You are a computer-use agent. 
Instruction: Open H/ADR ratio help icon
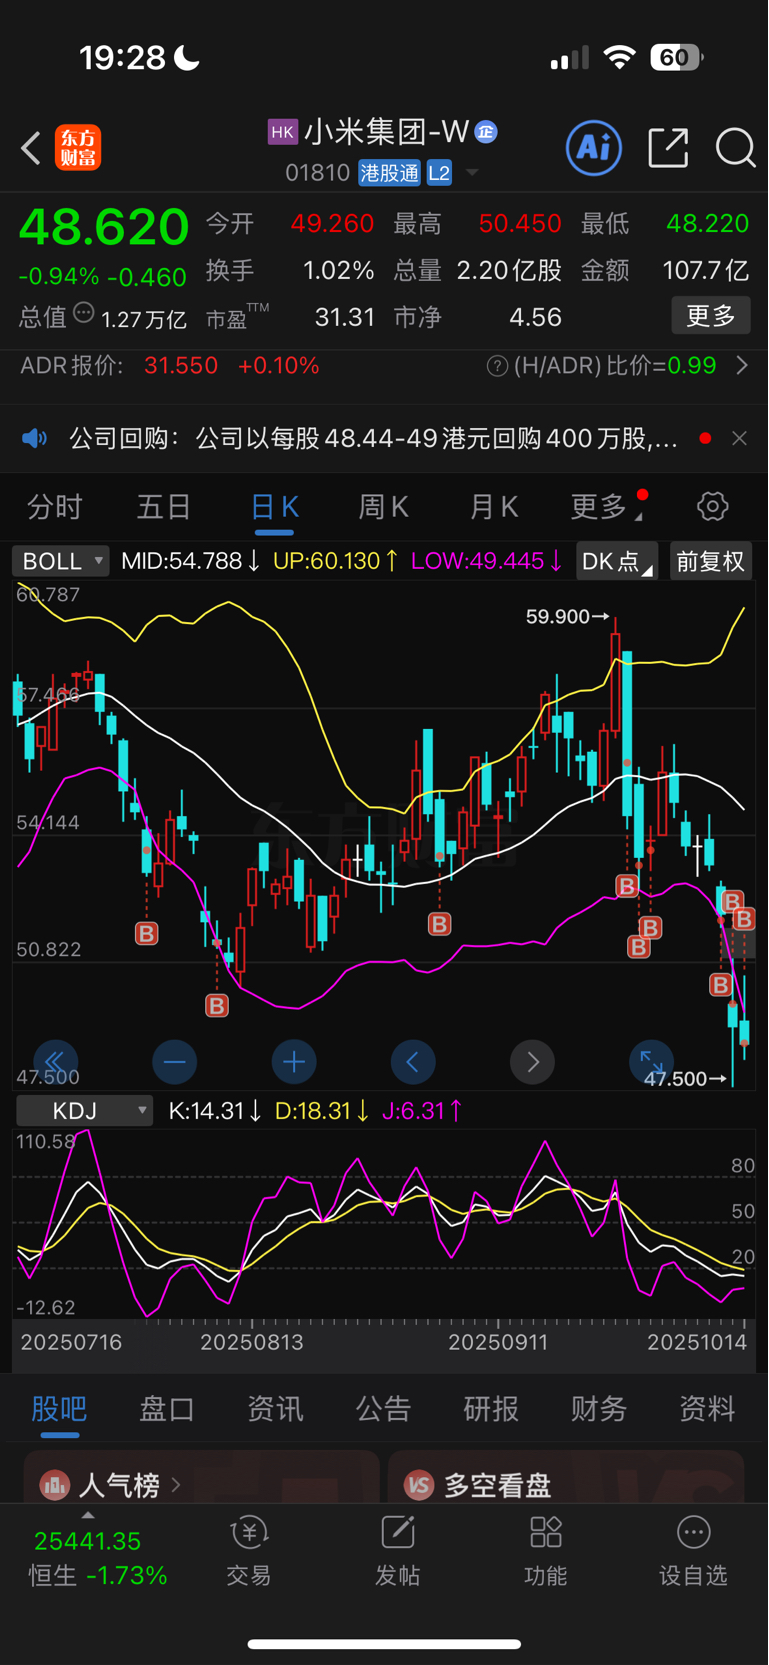click(497, 366)
